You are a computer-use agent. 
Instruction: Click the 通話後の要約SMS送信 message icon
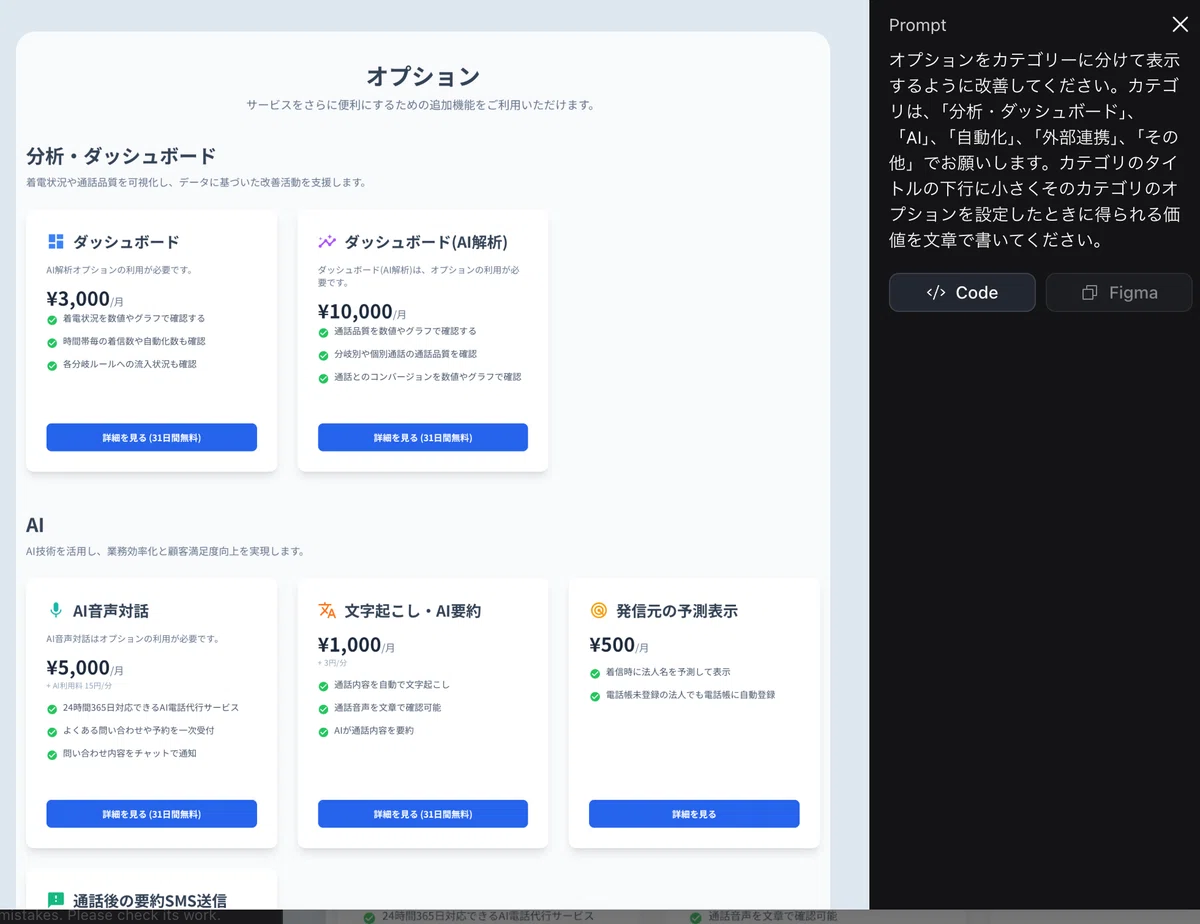coord(56,900)
